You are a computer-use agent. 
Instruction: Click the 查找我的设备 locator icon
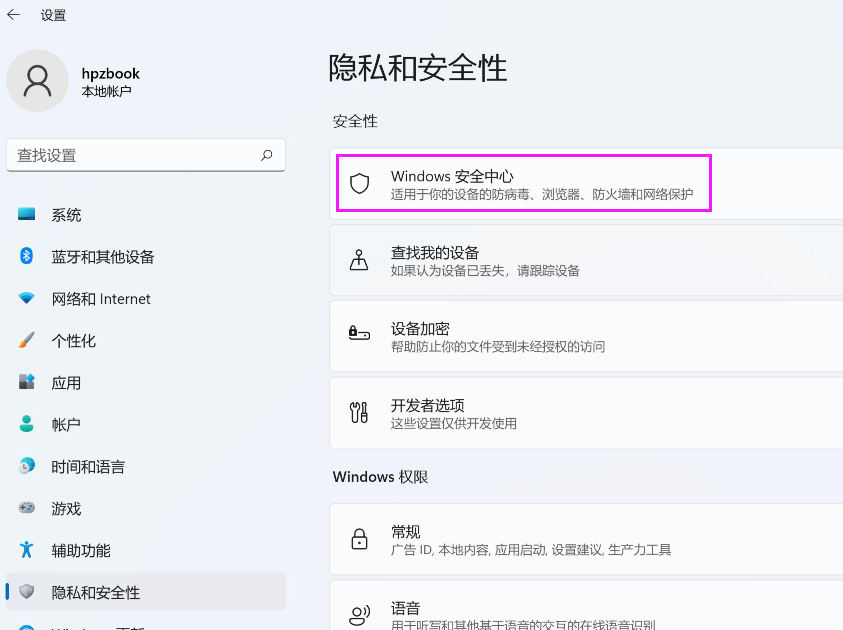coord(359,260)
